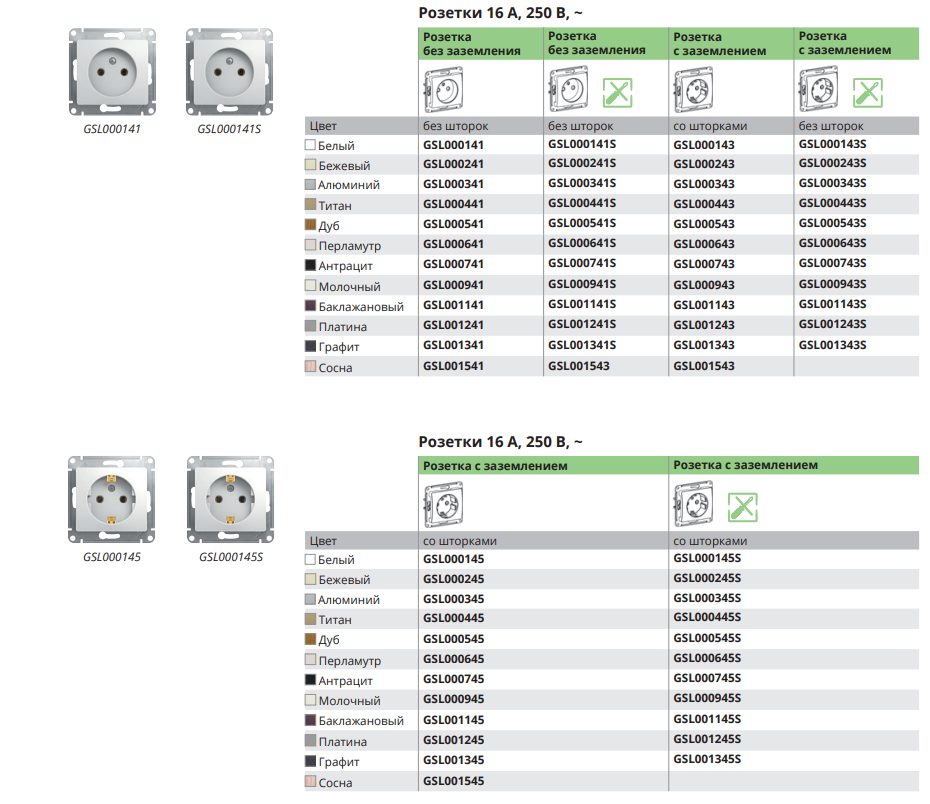This screenshot has height=804, width=930.
Task: Pick the Дуб swatch in the GSL000545 row
Action: (310, 639)
